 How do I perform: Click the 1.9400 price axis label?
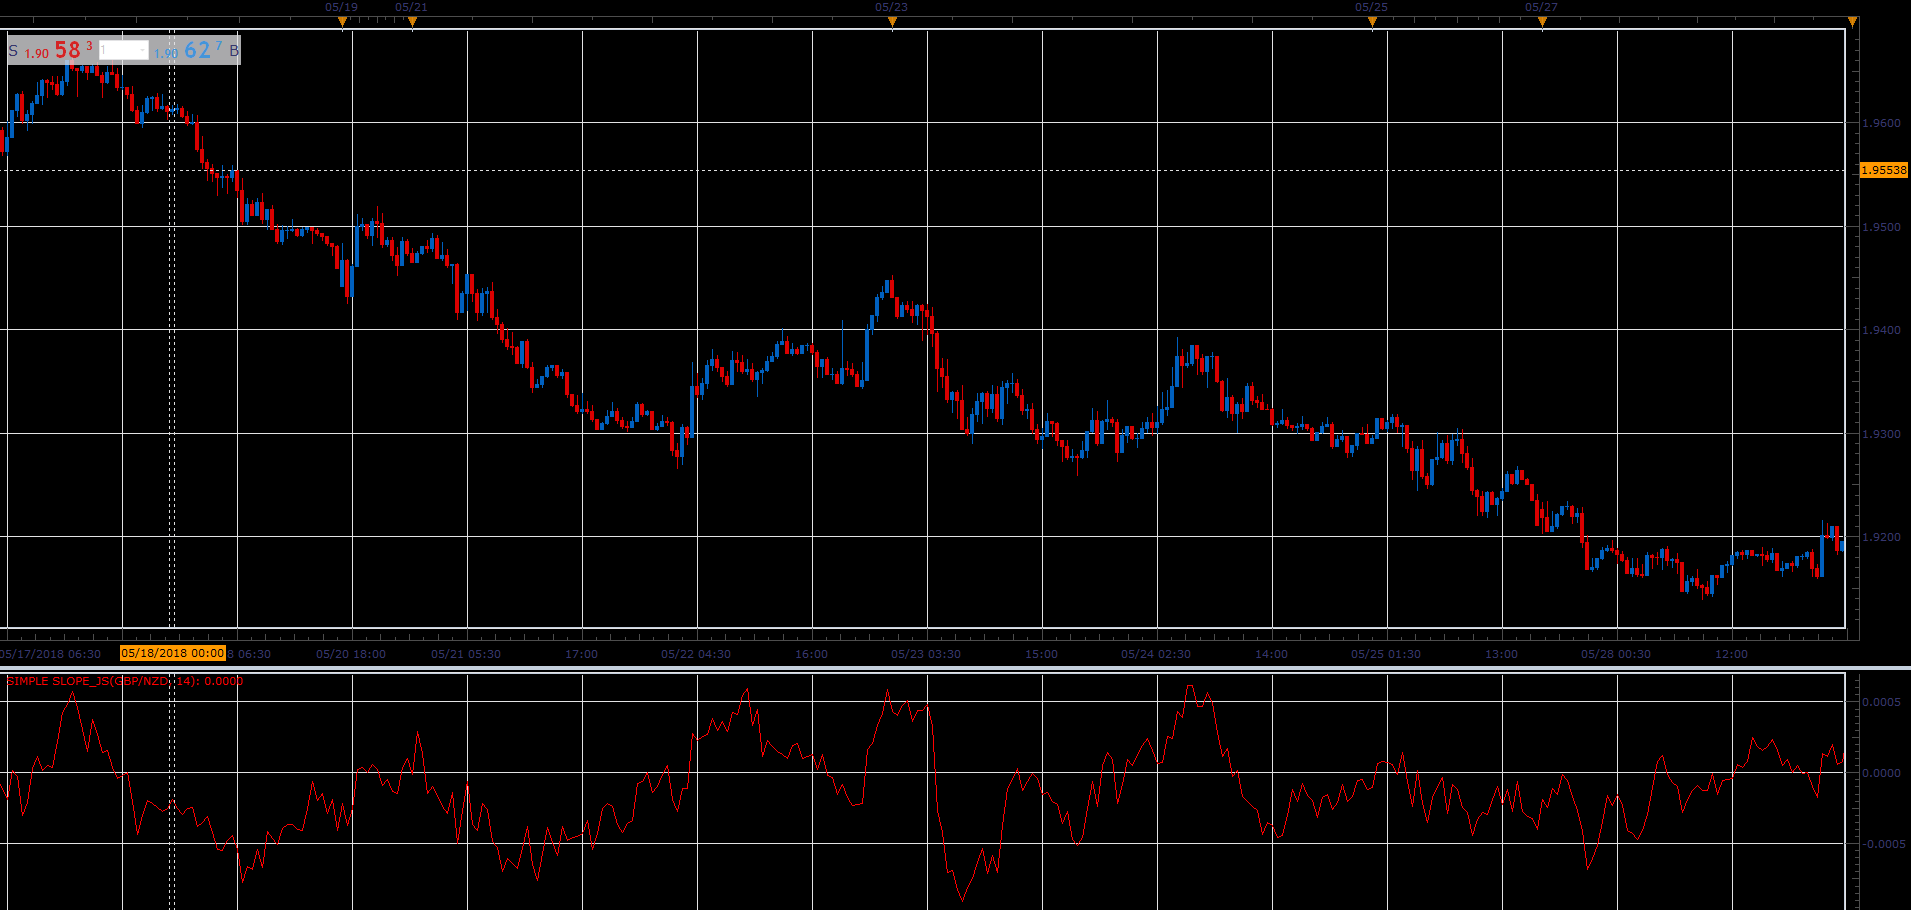[x=1881, y=330]
